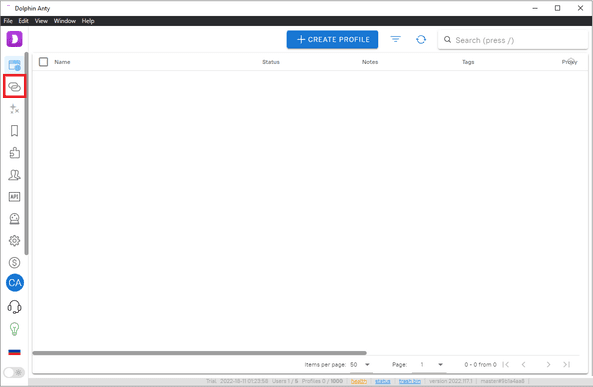Open the View menu
The width and height of the screenshot is (593, 387).
41,21
